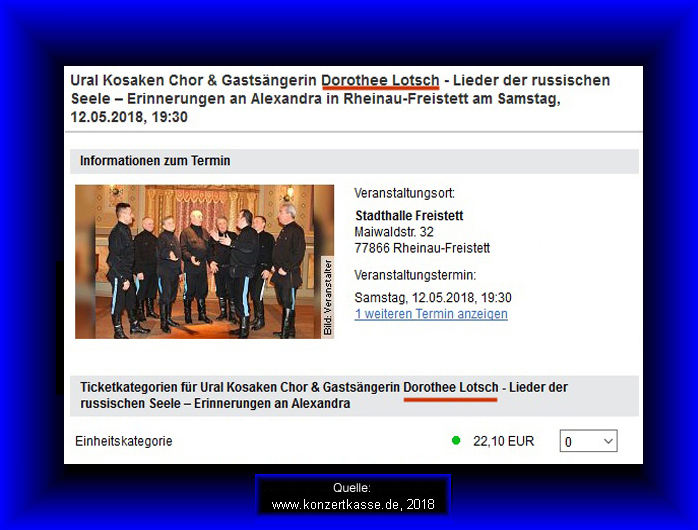
Task: Click the dropdown chevron arrow next to 0
Action: [x=608, y=441]
